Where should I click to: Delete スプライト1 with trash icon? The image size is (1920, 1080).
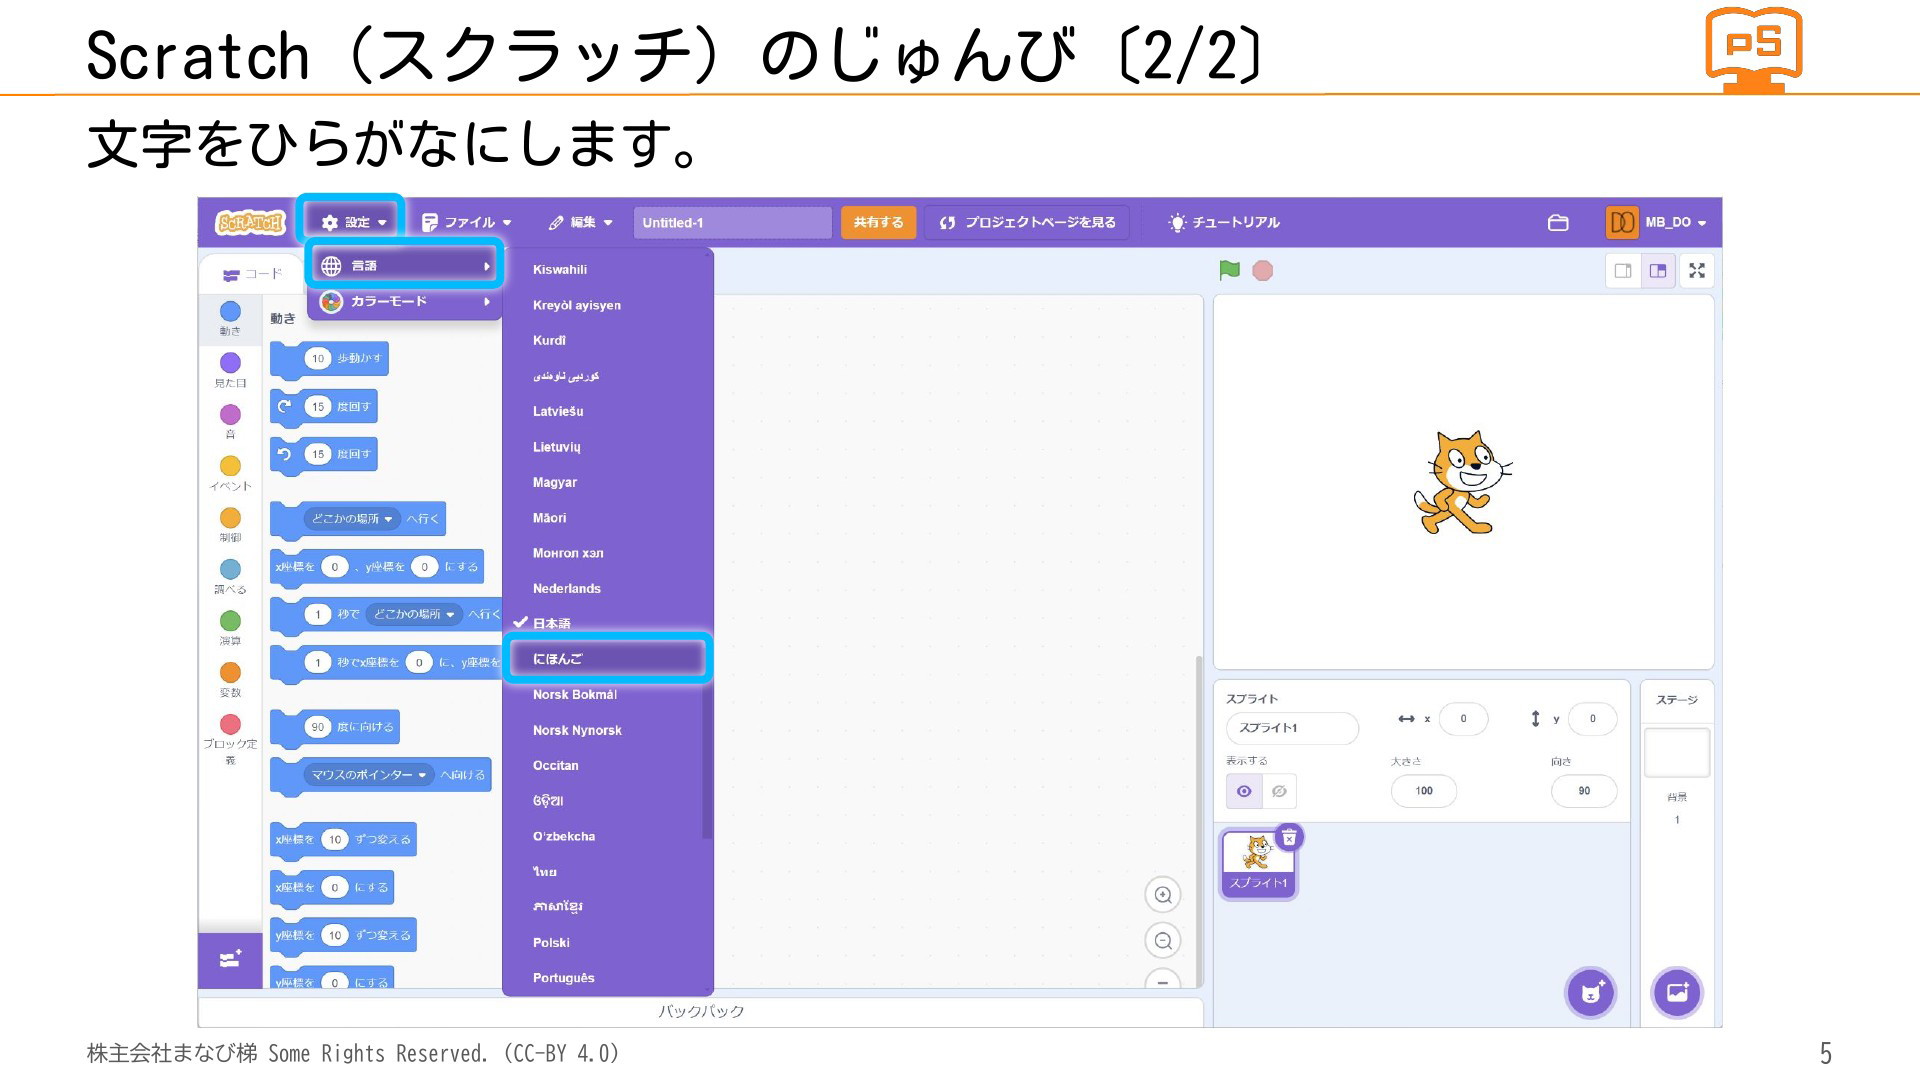(1290, 837)
